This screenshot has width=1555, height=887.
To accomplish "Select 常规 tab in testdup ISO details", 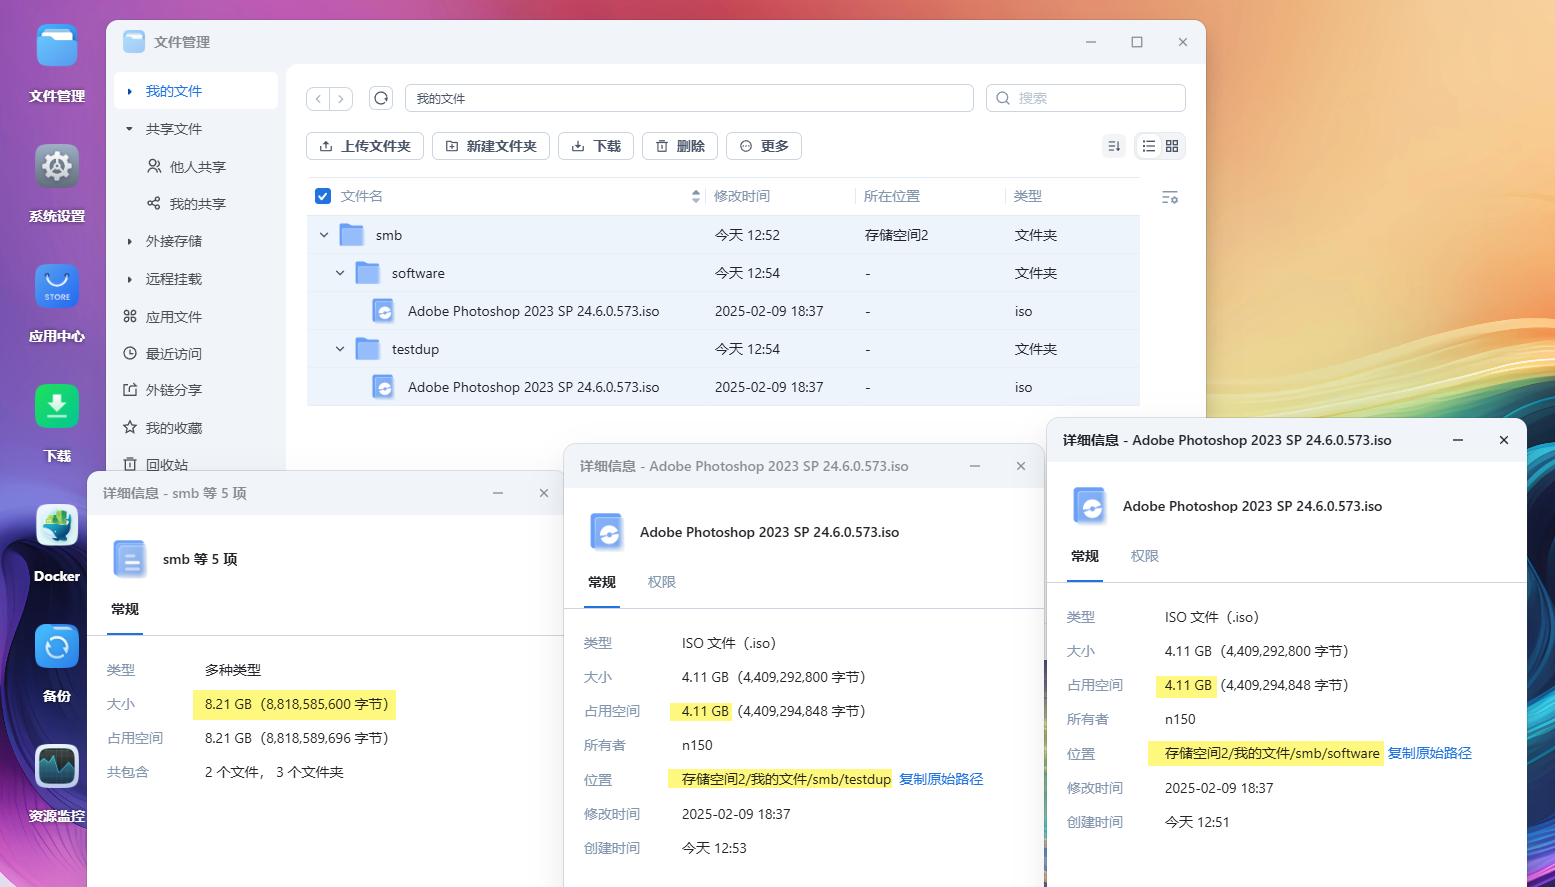I will click(602, 582).
